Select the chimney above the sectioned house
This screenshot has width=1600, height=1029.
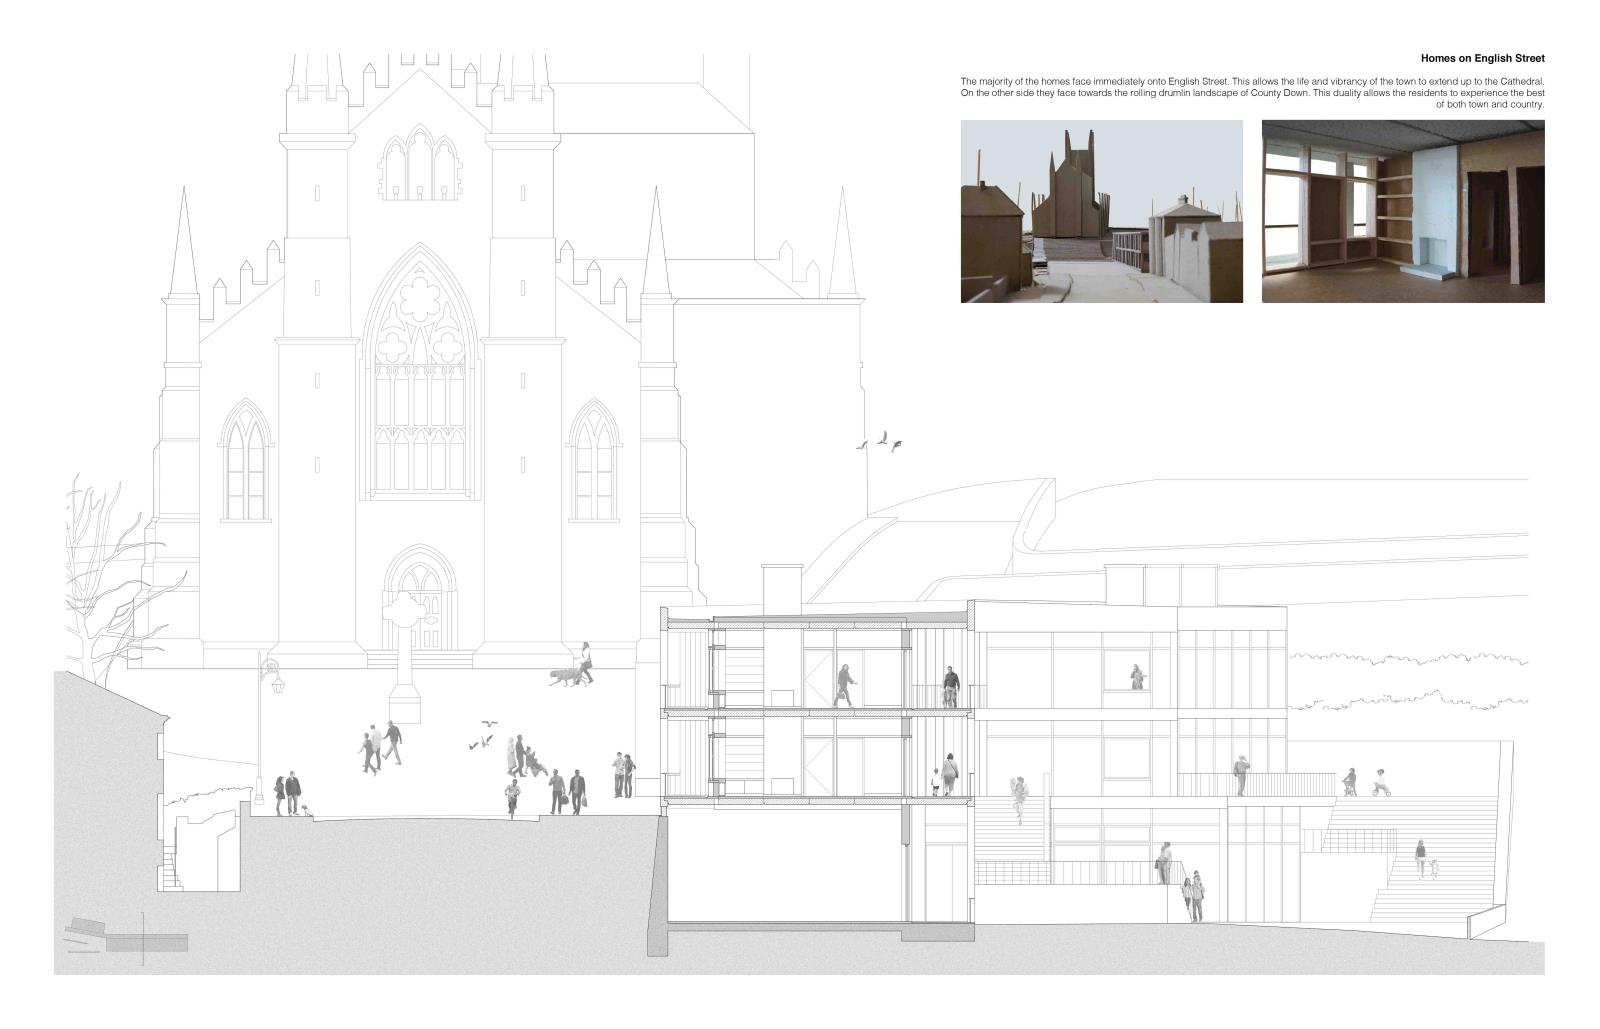point(781,589)
